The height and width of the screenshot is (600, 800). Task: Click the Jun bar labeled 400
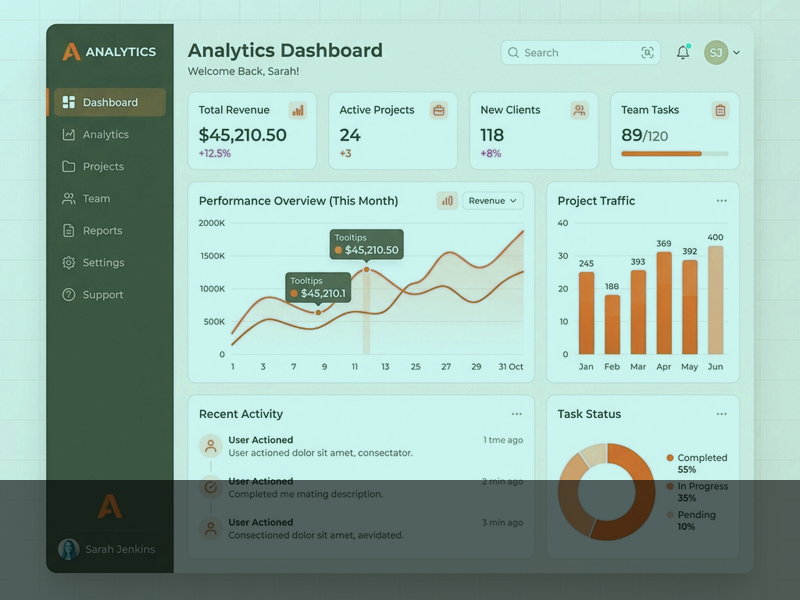click(x=715, y=300)
